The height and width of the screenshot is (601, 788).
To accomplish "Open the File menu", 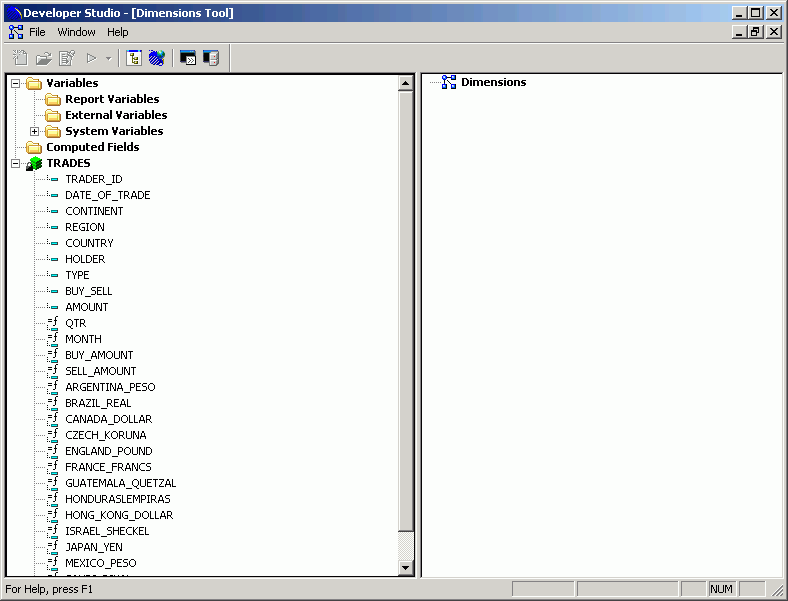I will tap(37, 32).
